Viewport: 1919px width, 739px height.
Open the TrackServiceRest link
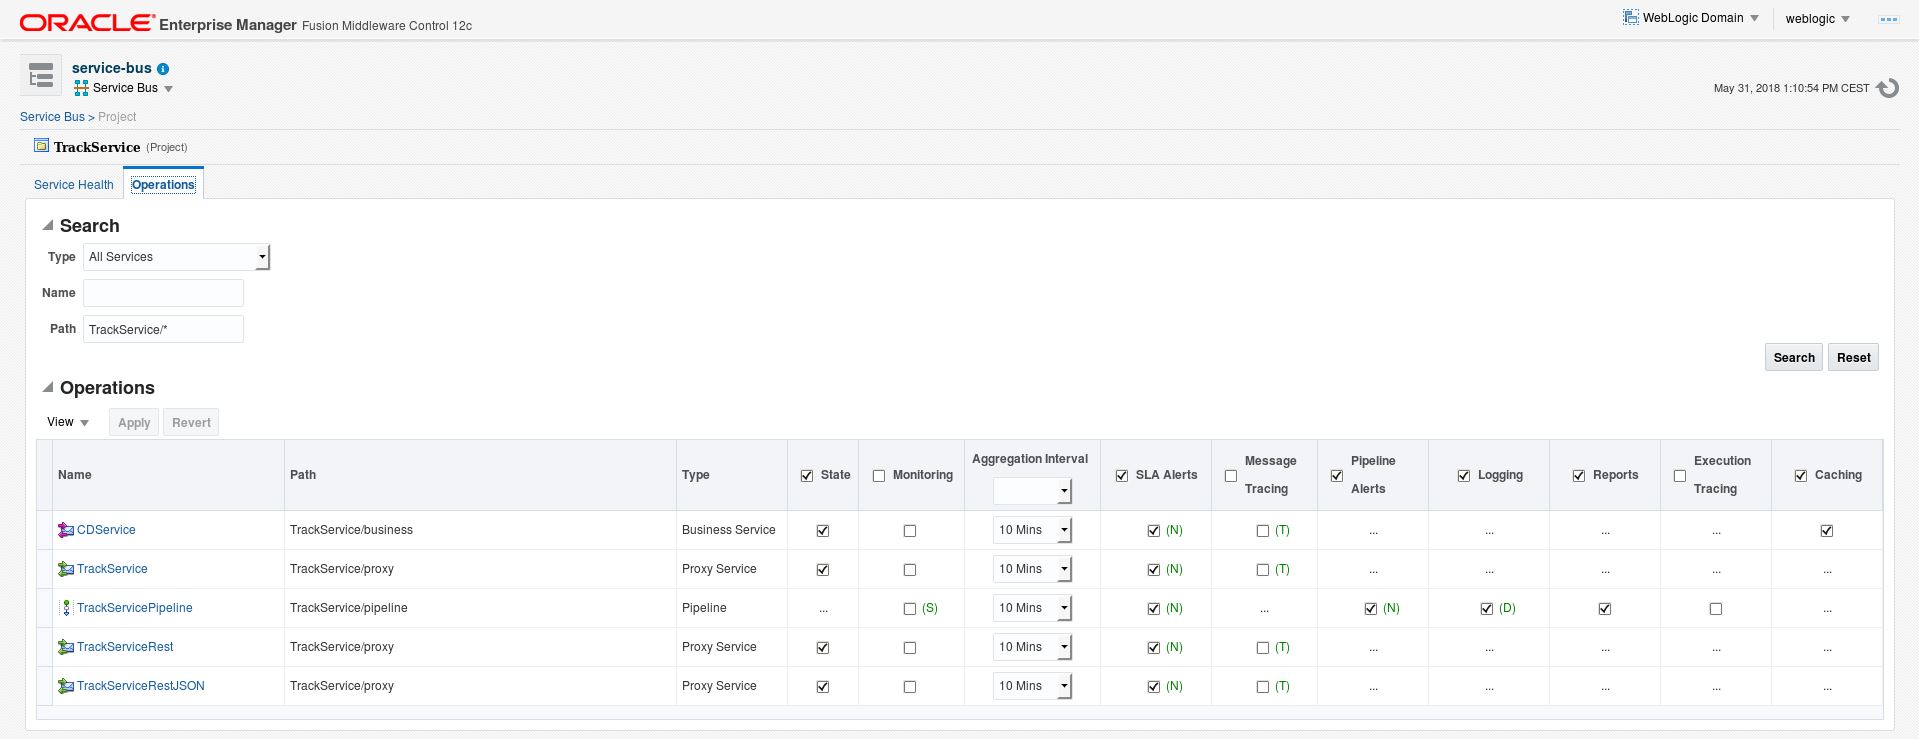pos(125,647)
